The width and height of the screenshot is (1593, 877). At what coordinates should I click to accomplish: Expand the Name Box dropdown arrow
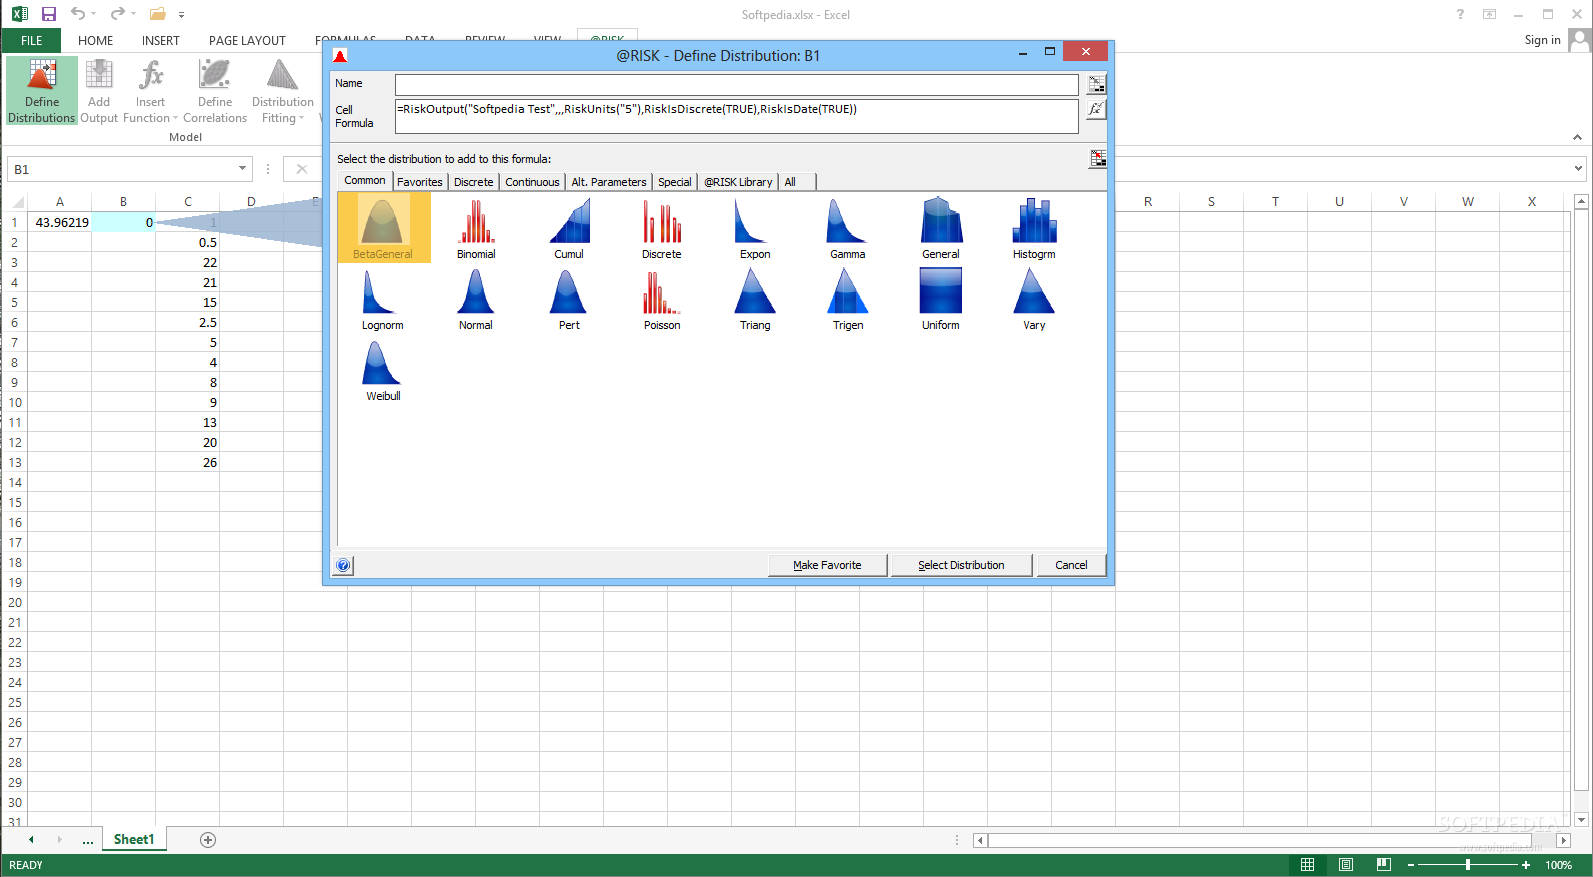242,169
